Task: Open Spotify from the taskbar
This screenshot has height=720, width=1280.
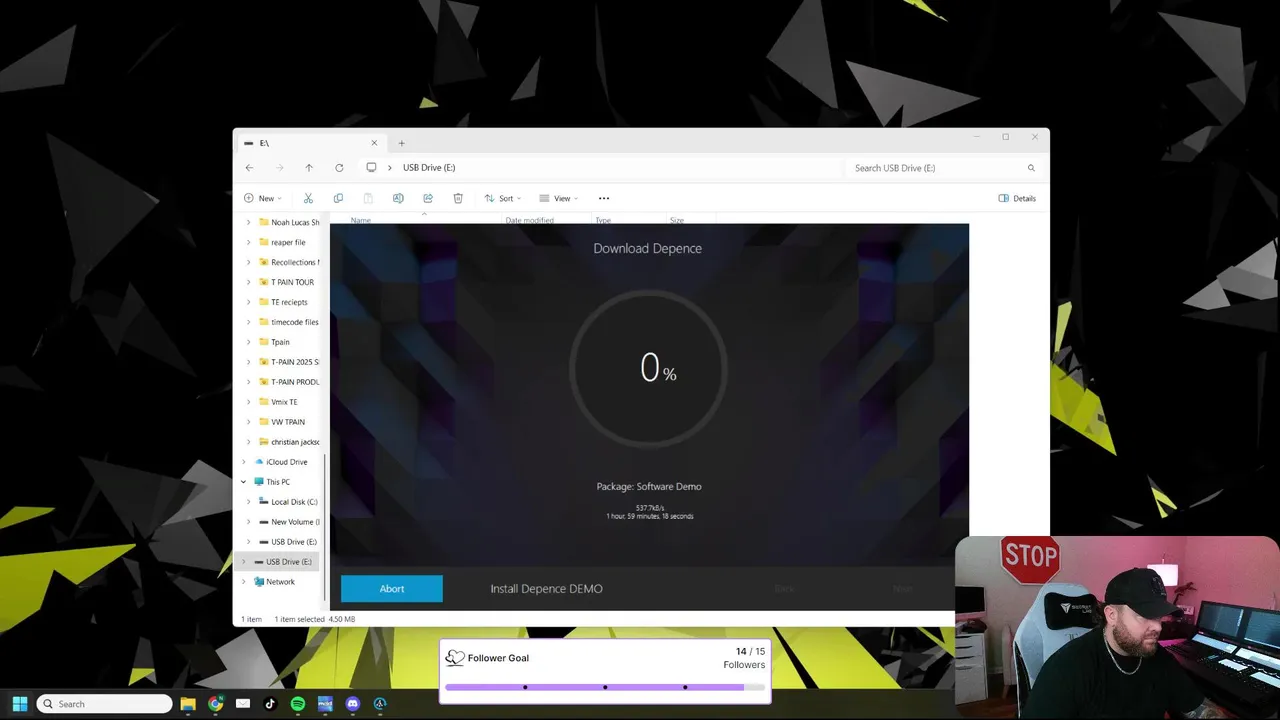Action: (x=298, y=704)
